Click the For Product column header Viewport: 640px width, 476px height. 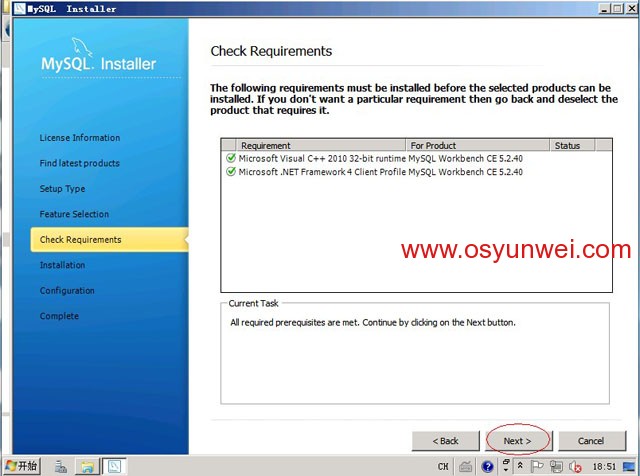point(478,145)
